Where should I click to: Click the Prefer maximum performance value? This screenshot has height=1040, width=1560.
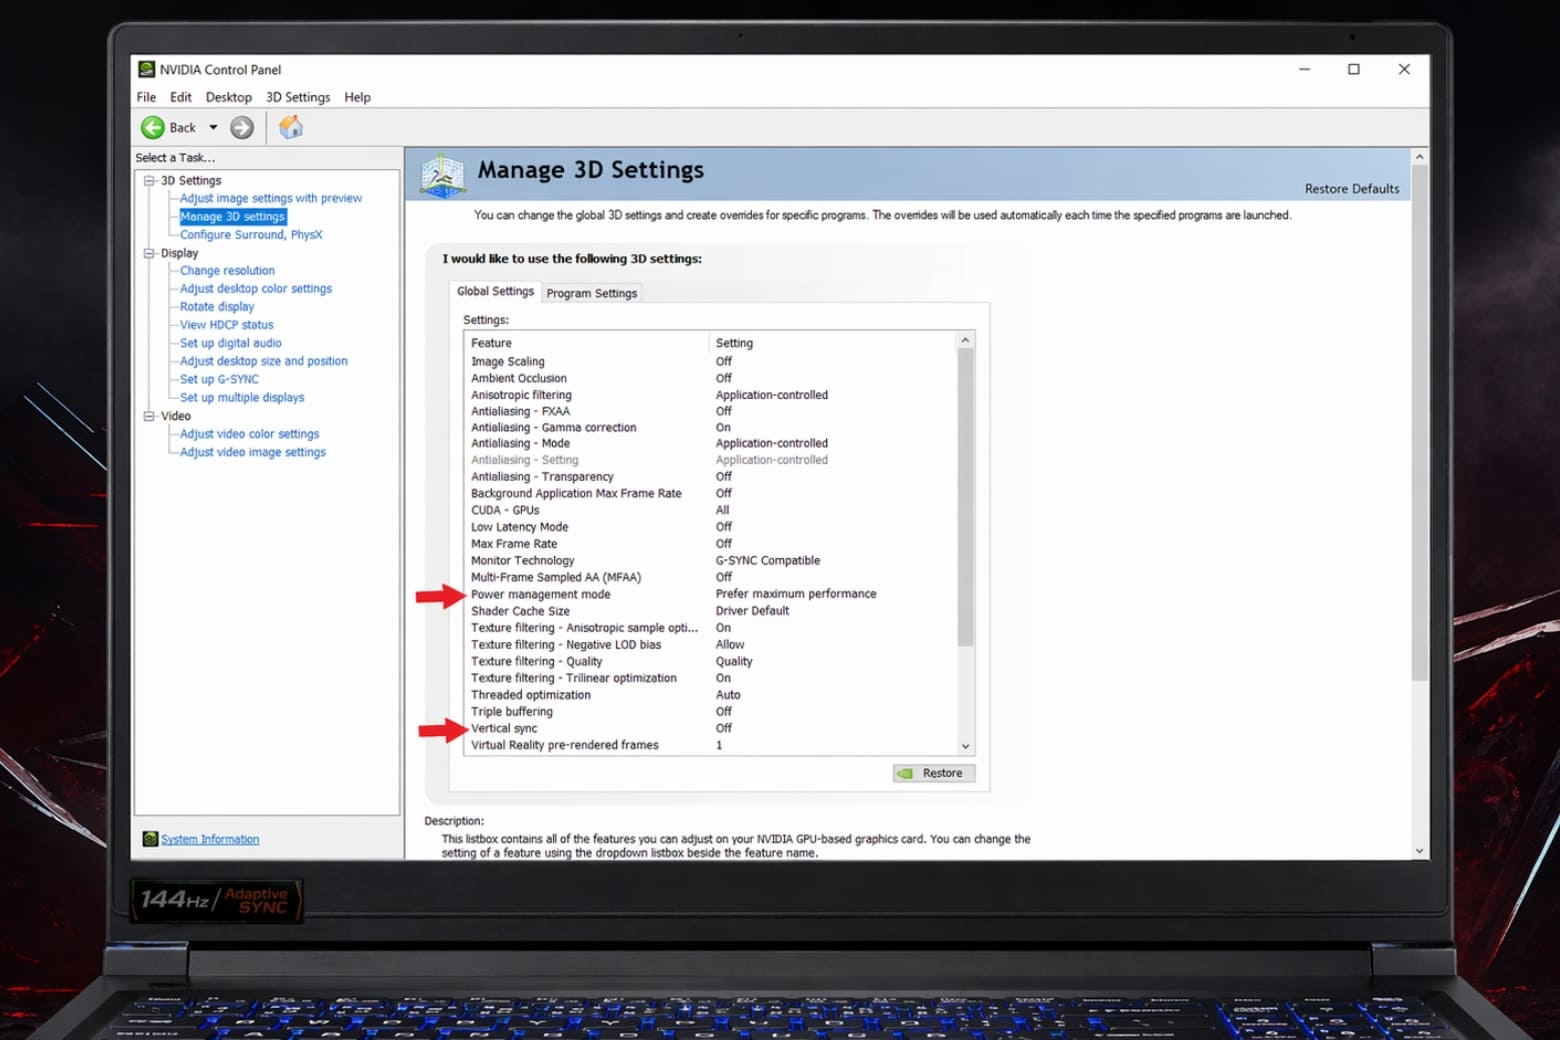click(796, 594)
